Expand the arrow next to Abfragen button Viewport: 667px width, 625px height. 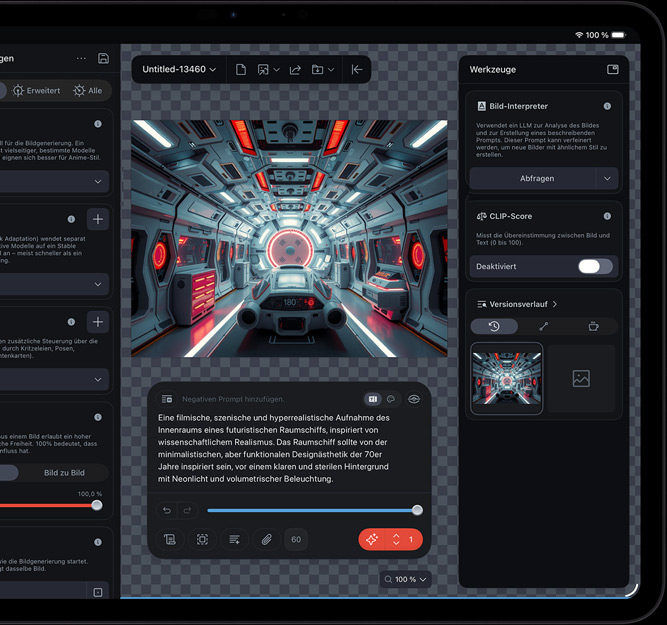click(606, 179)
